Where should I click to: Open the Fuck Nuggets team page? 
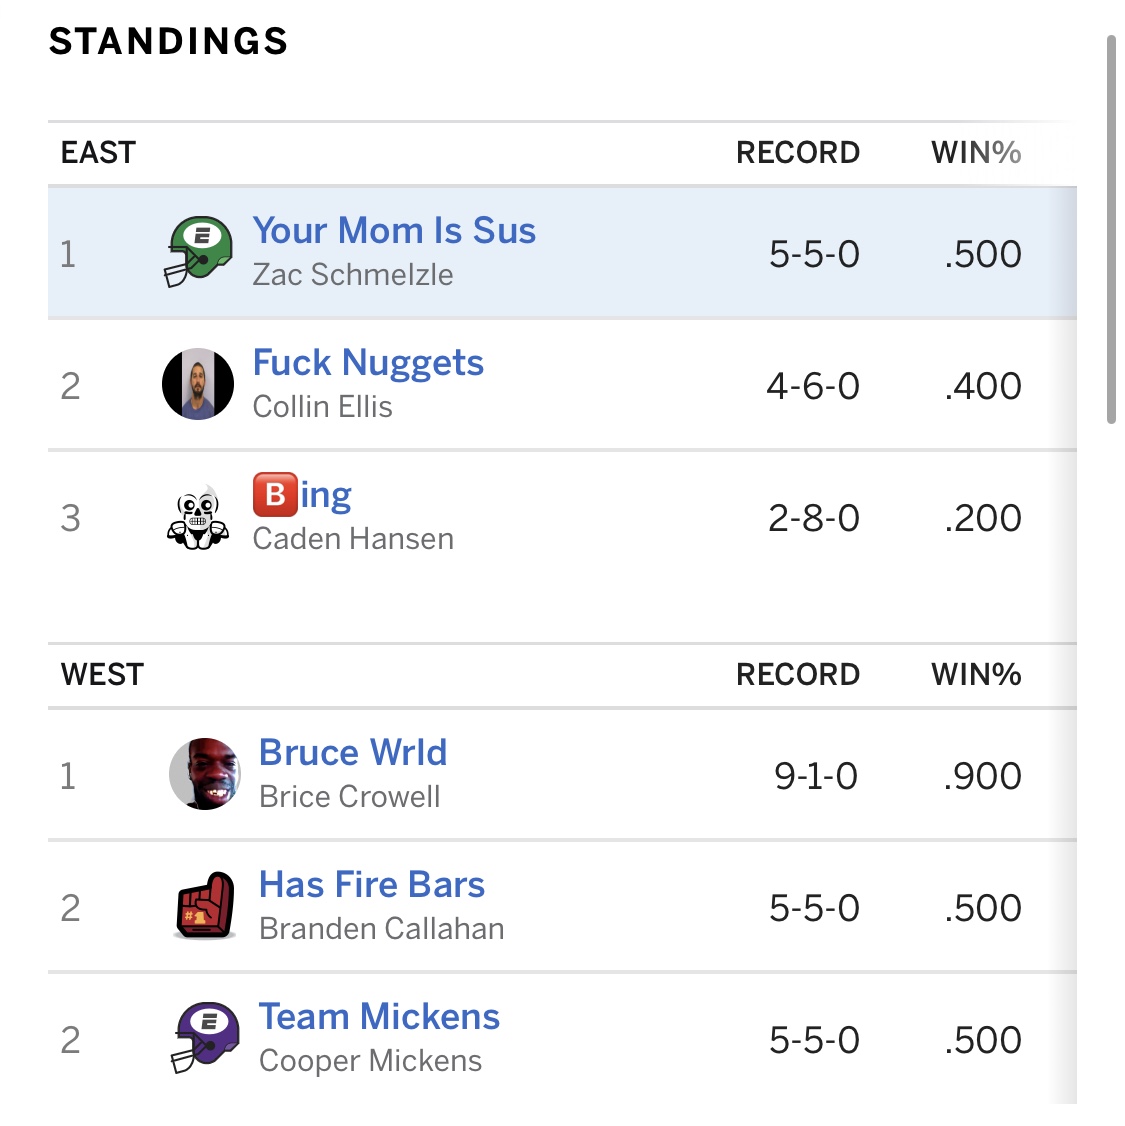369,362
